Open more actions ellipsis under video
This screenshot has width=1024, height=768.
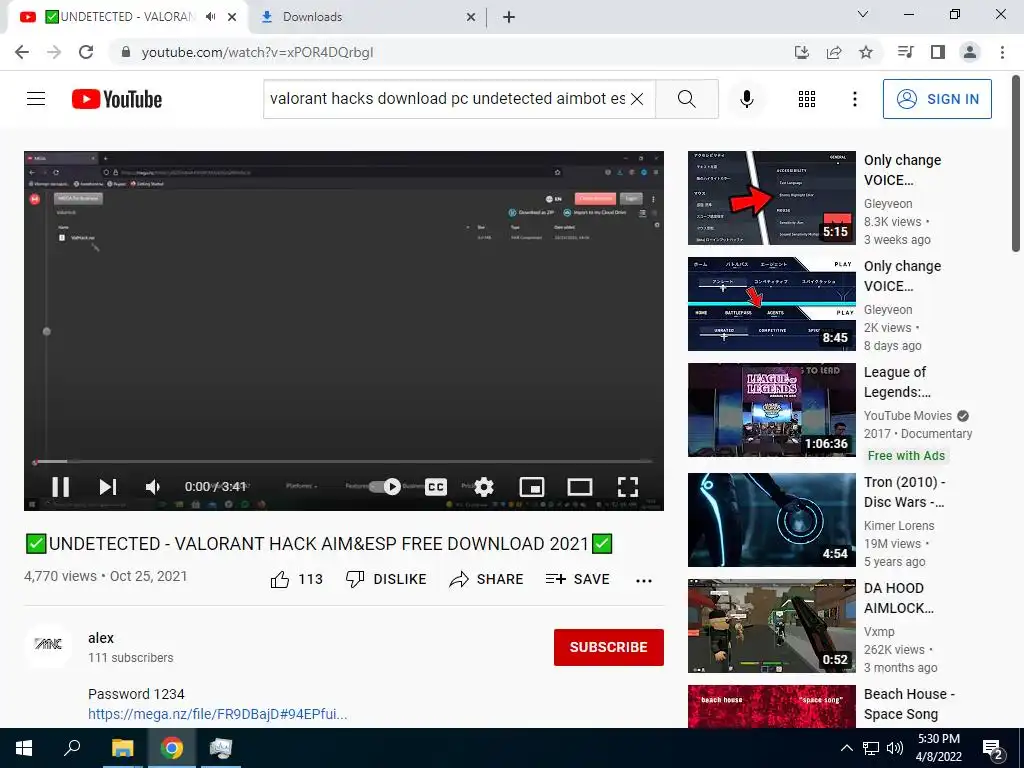(644, 581)
